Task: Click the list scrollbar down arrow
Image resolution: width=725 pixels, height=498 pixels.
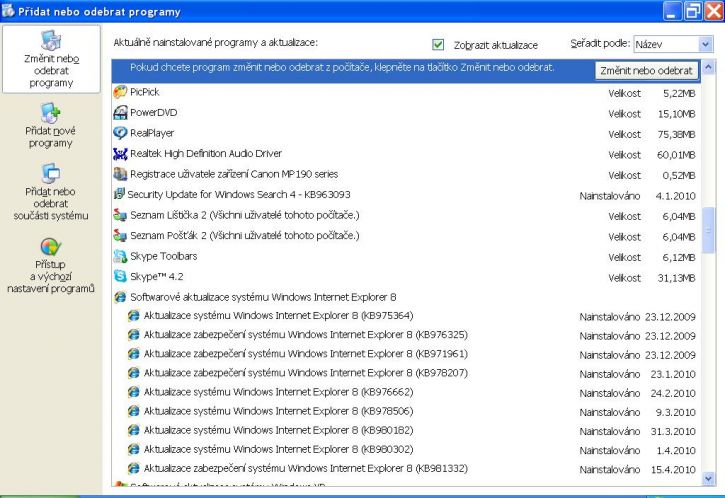Action: point(708,479)
